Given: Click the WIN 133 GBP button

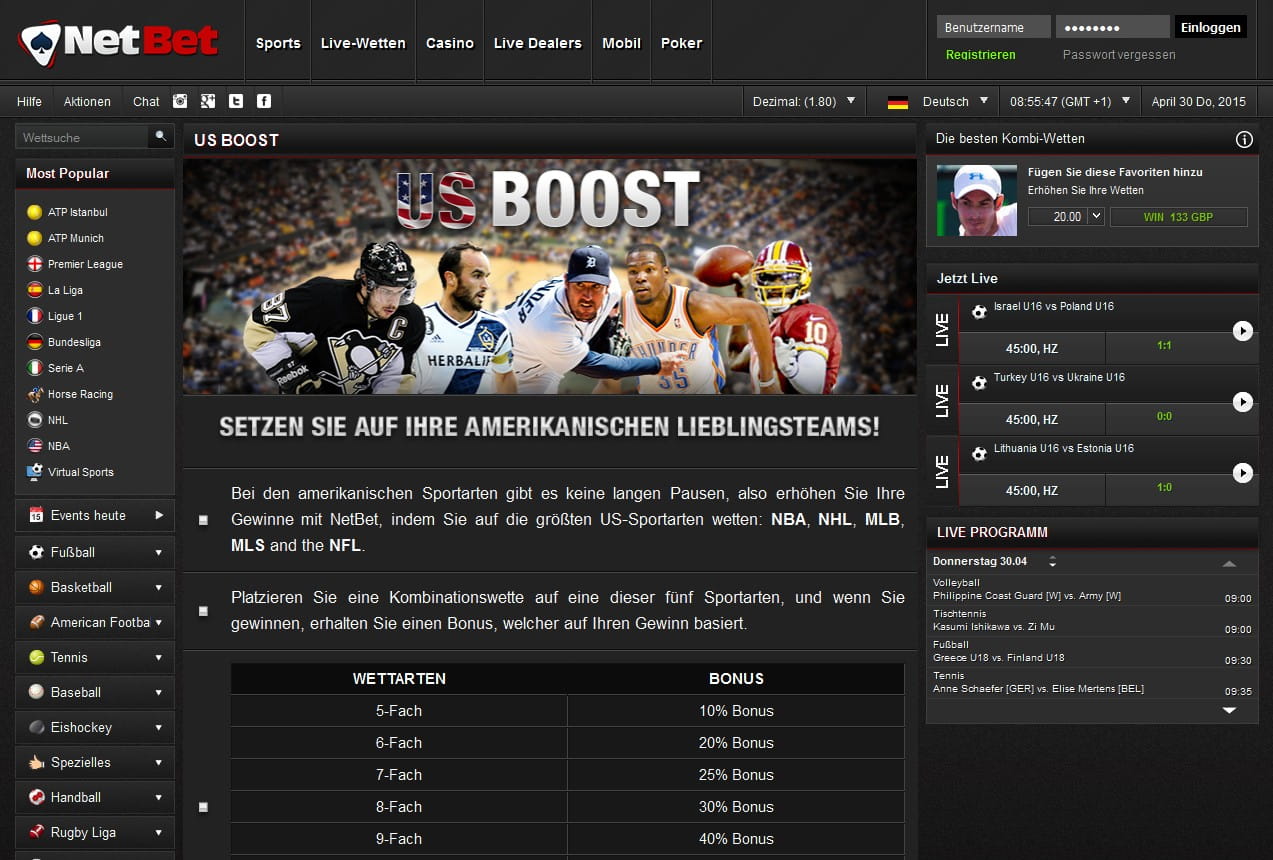Looking at the screenshot, I should (x=1179, y=216).
